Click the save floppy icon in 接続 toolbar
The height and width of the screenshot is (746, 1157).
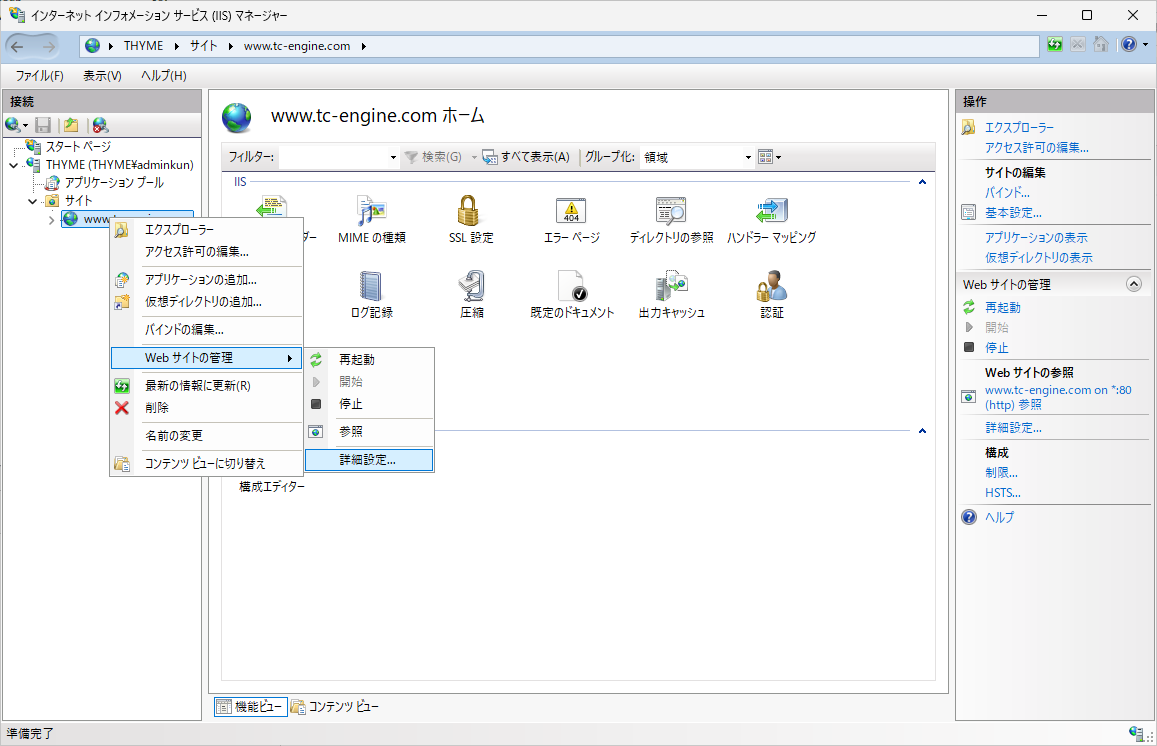pos(44,125)
